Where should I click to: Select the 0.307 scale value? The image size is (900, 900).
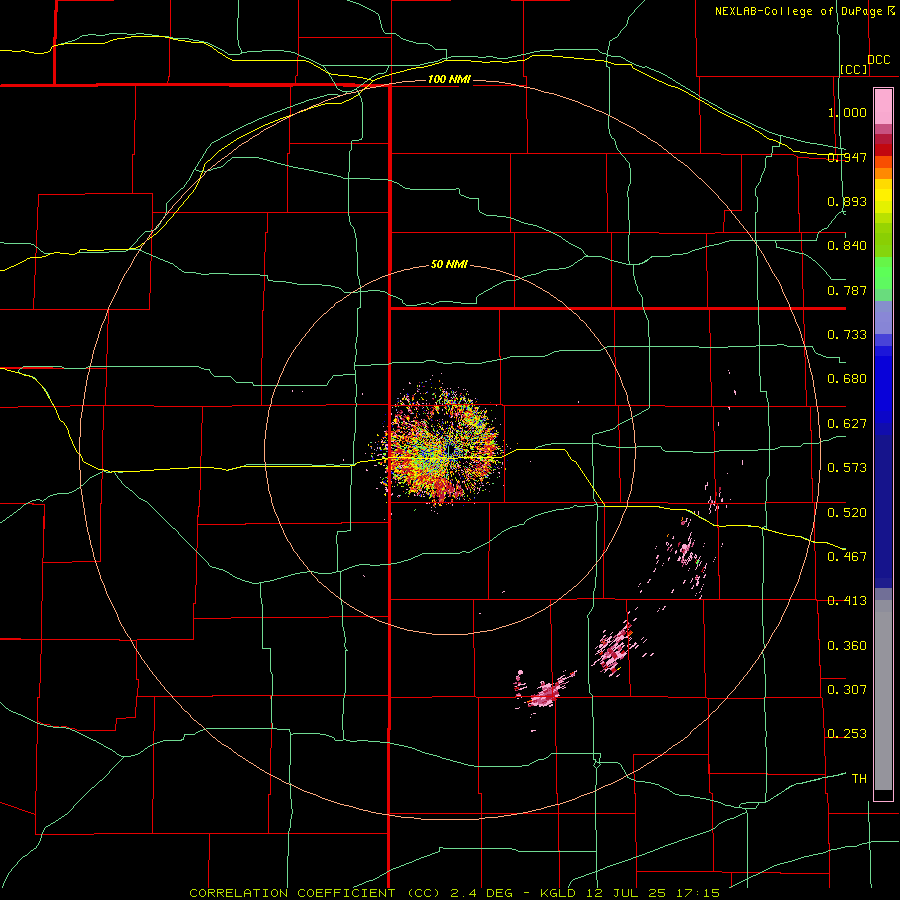(x=847, y=689)
